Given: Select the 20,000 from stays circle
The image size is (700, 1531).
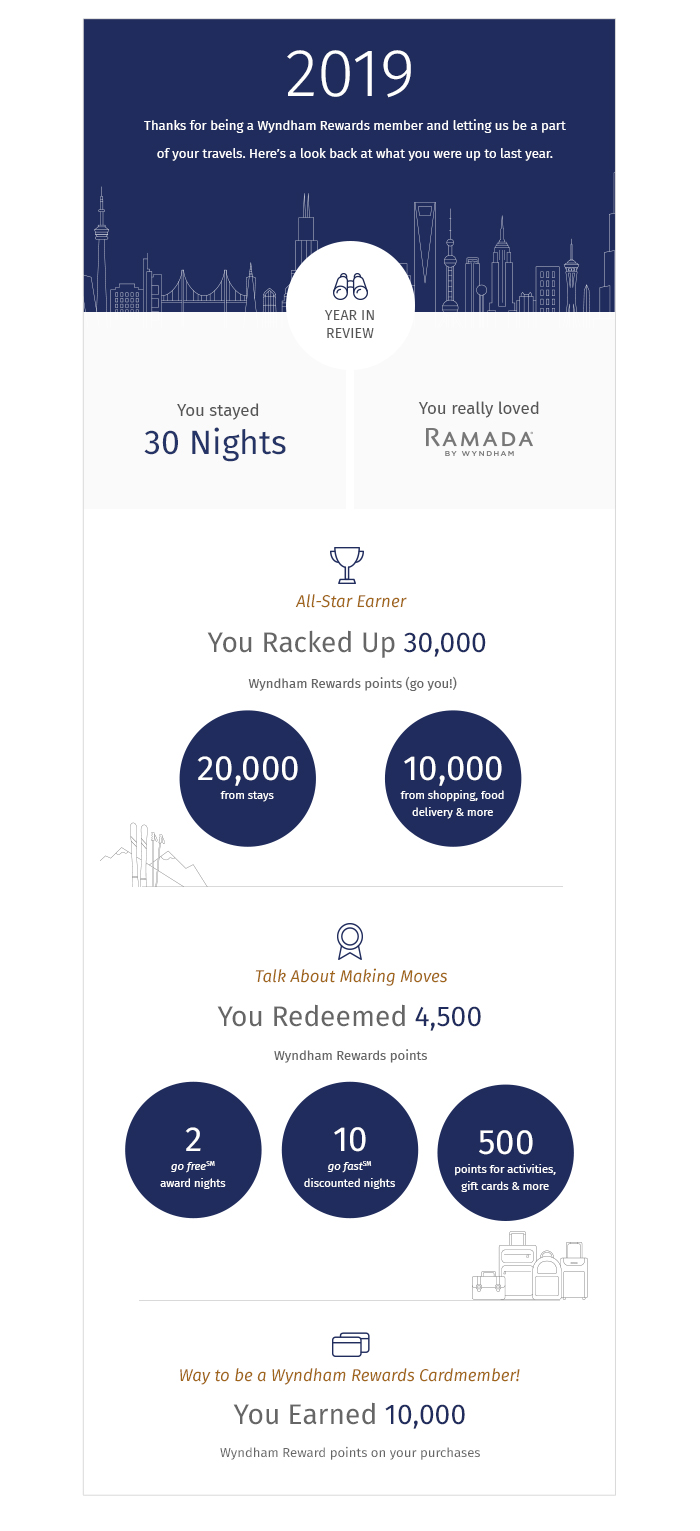Looking at the screenshot, I should (x=247, y=778).
